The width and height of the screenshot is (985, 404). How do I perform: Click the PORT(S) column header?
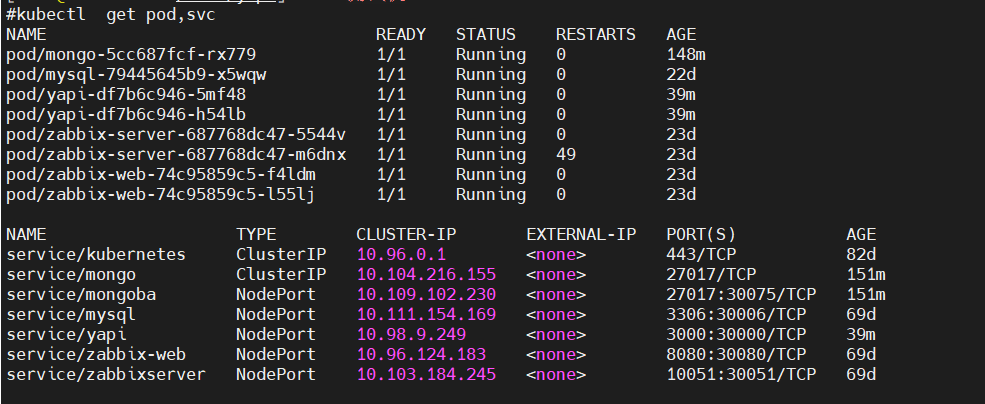[700, 235]
